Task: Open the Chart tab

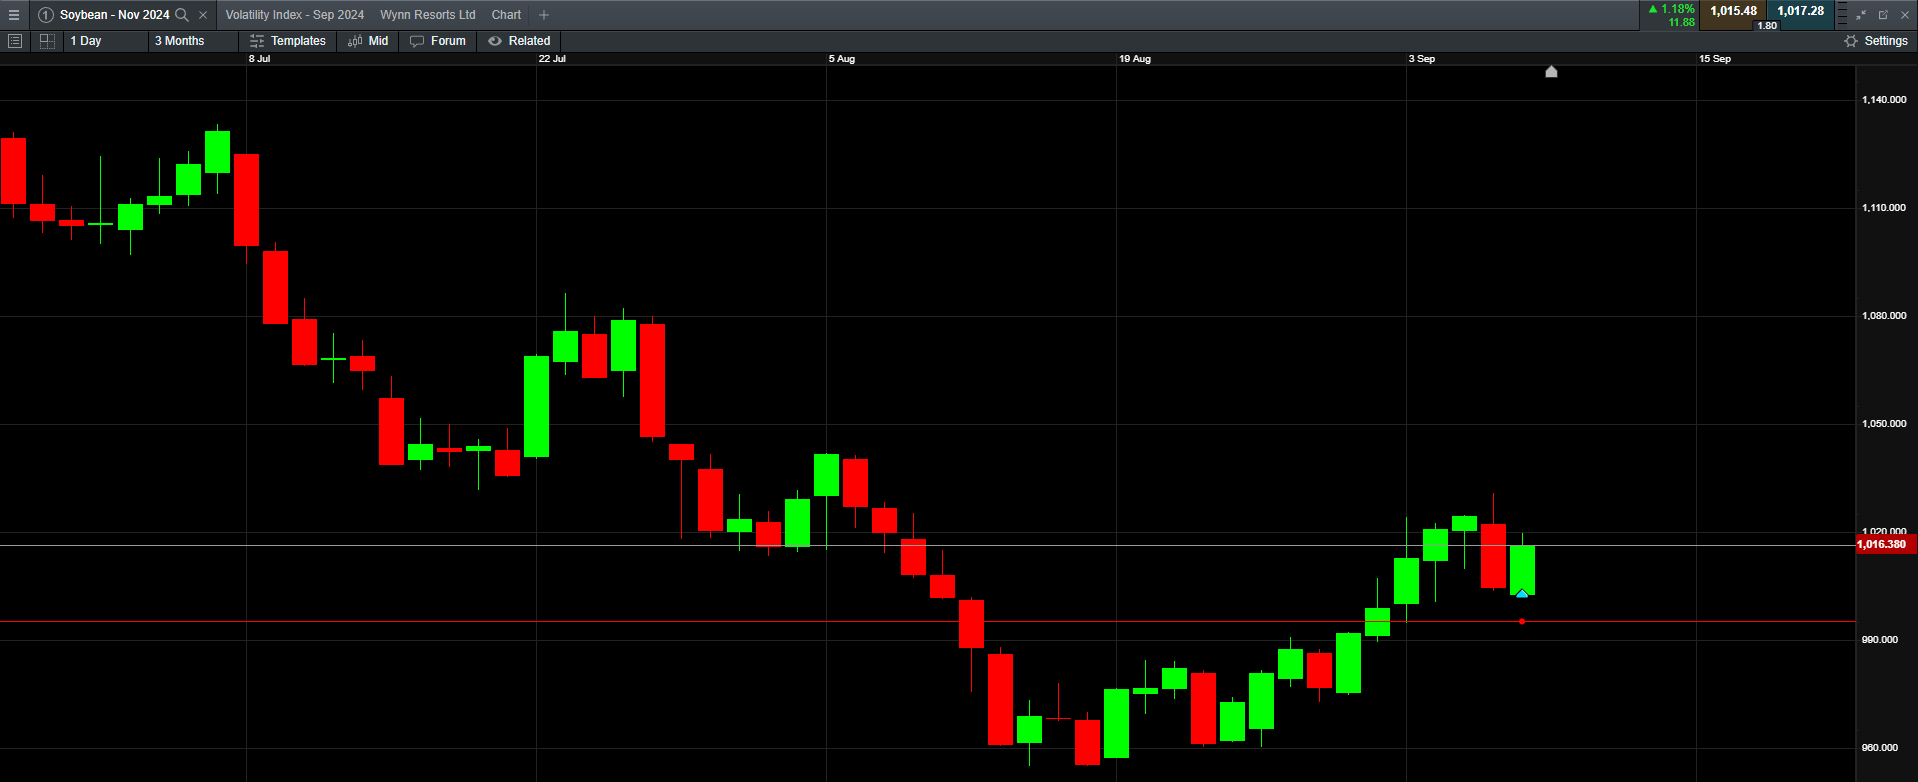Action: pyautogui.click(x=506, y=15)
